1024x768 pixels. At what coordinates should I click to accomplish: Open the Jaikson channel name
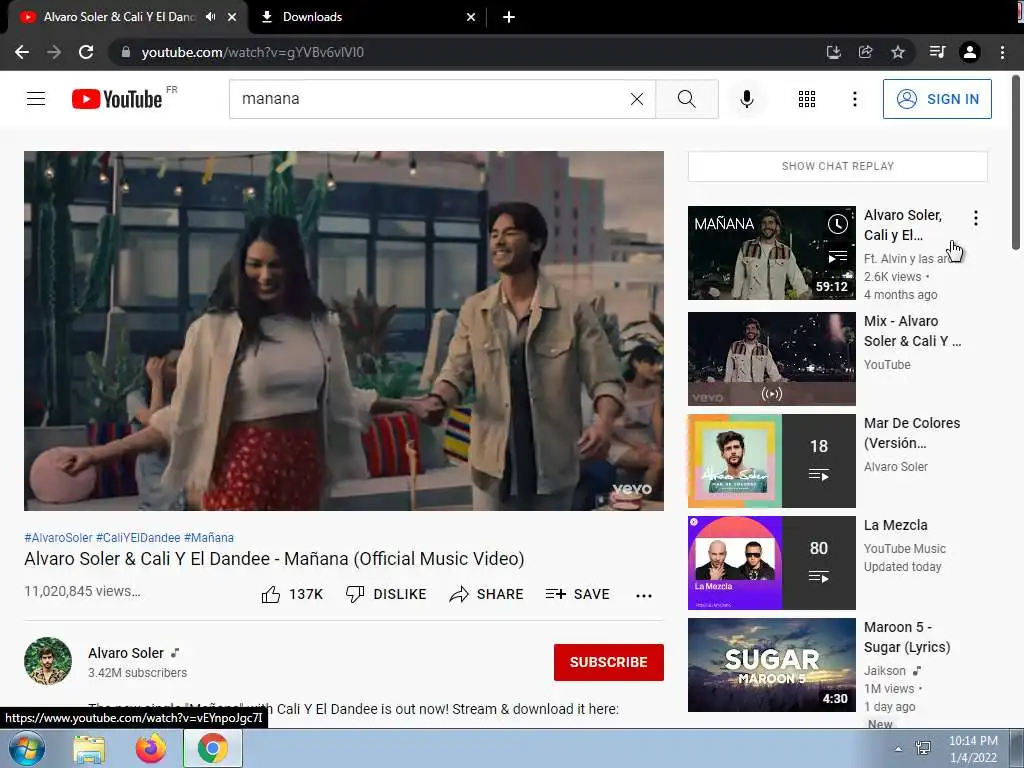pyautogui.click(x=885, y=671)
